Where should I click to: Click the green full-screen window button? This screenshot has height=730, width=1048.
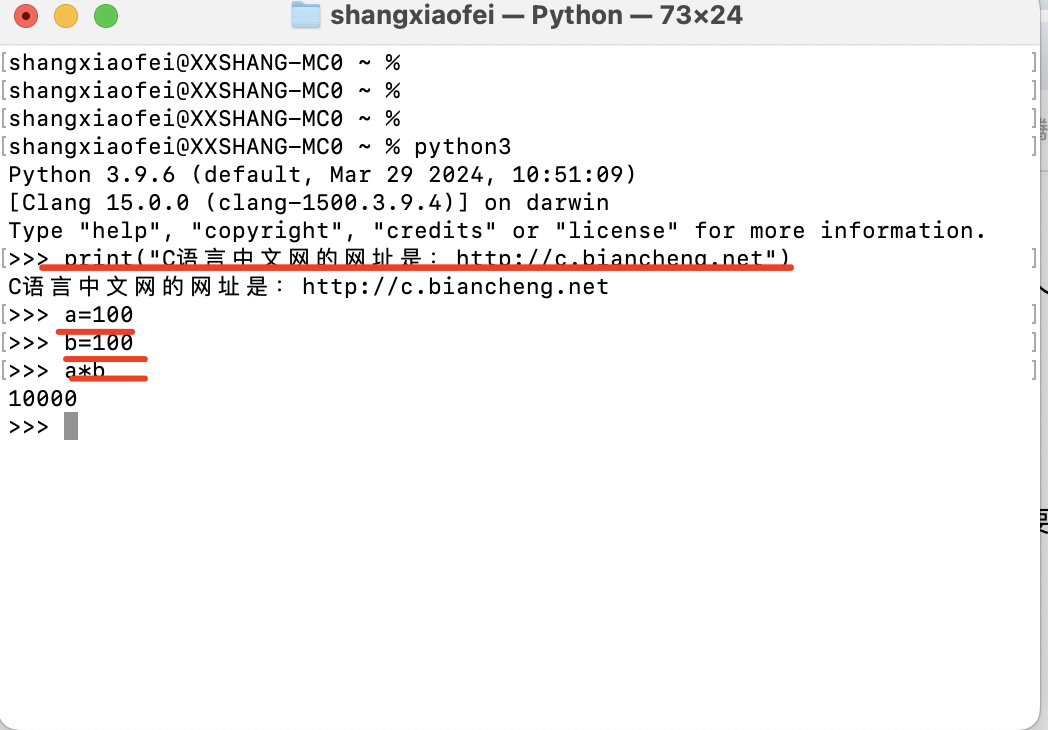(x=106, y=15)
